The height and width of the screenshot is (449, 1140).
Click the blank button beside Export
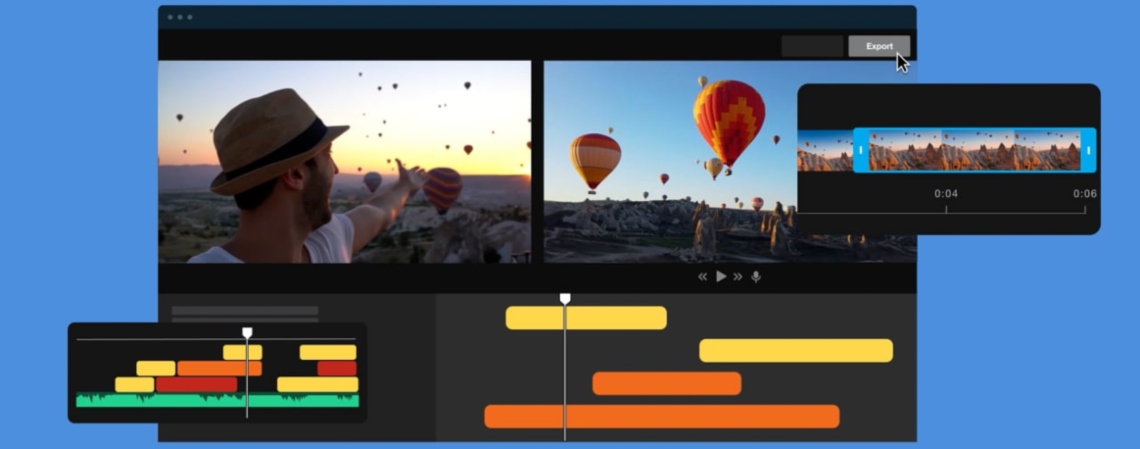pos(811,46)
